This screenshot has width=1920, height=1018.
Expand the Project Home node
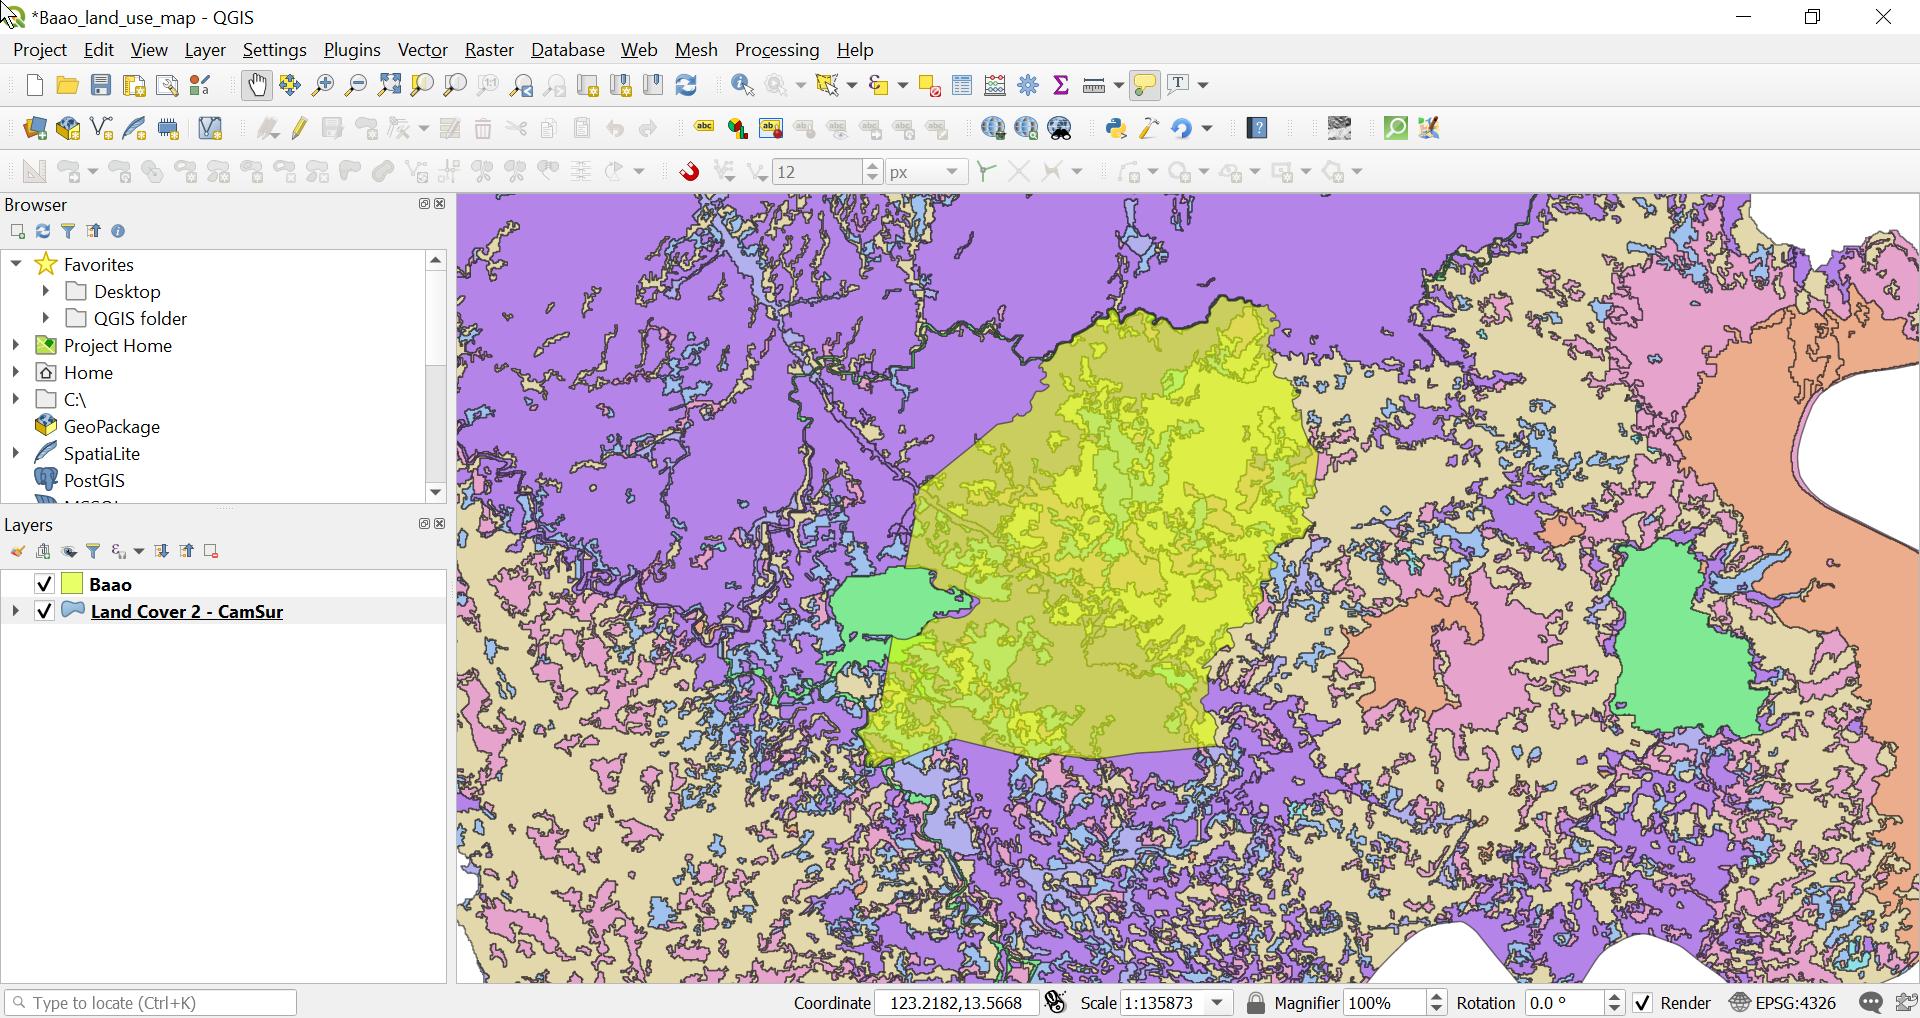click(x=16, y=345)
